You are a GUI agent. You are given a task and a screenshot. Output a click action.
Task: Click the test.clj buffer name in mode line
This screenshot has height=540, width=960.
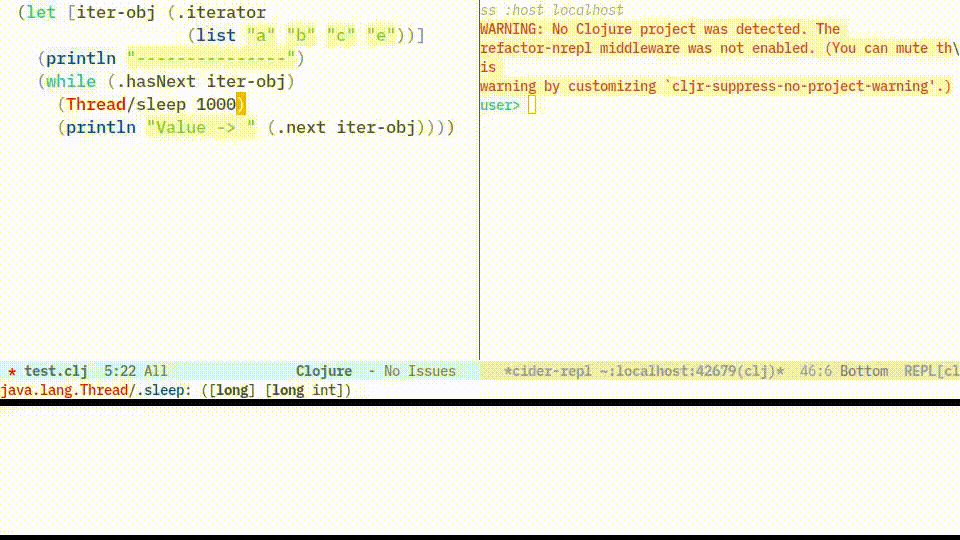(56, 371)
